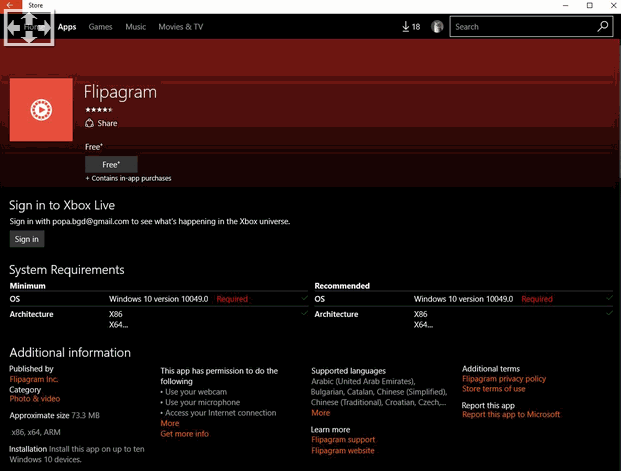The height and width of the screenshot is (471, 621).
Task: Click the Get more info link
Action: [x=185, y=434]
